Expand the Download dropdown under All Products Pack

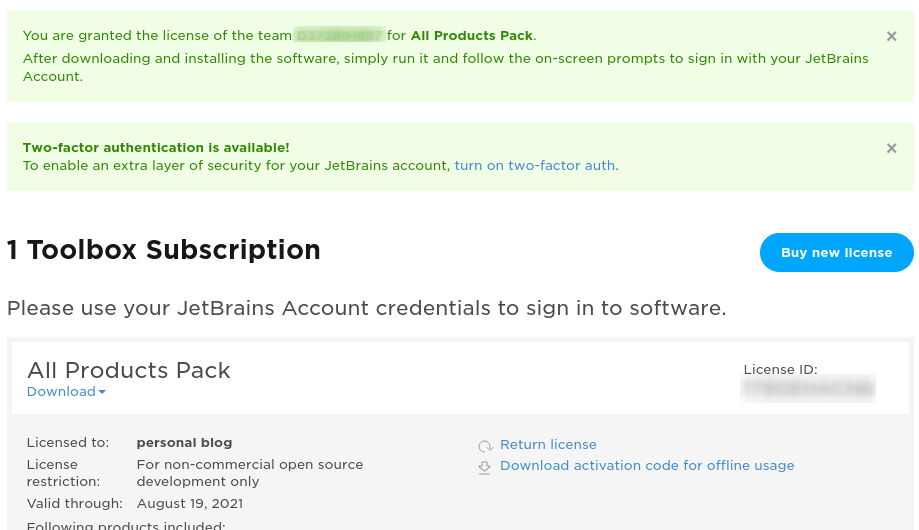click(66, 392)
